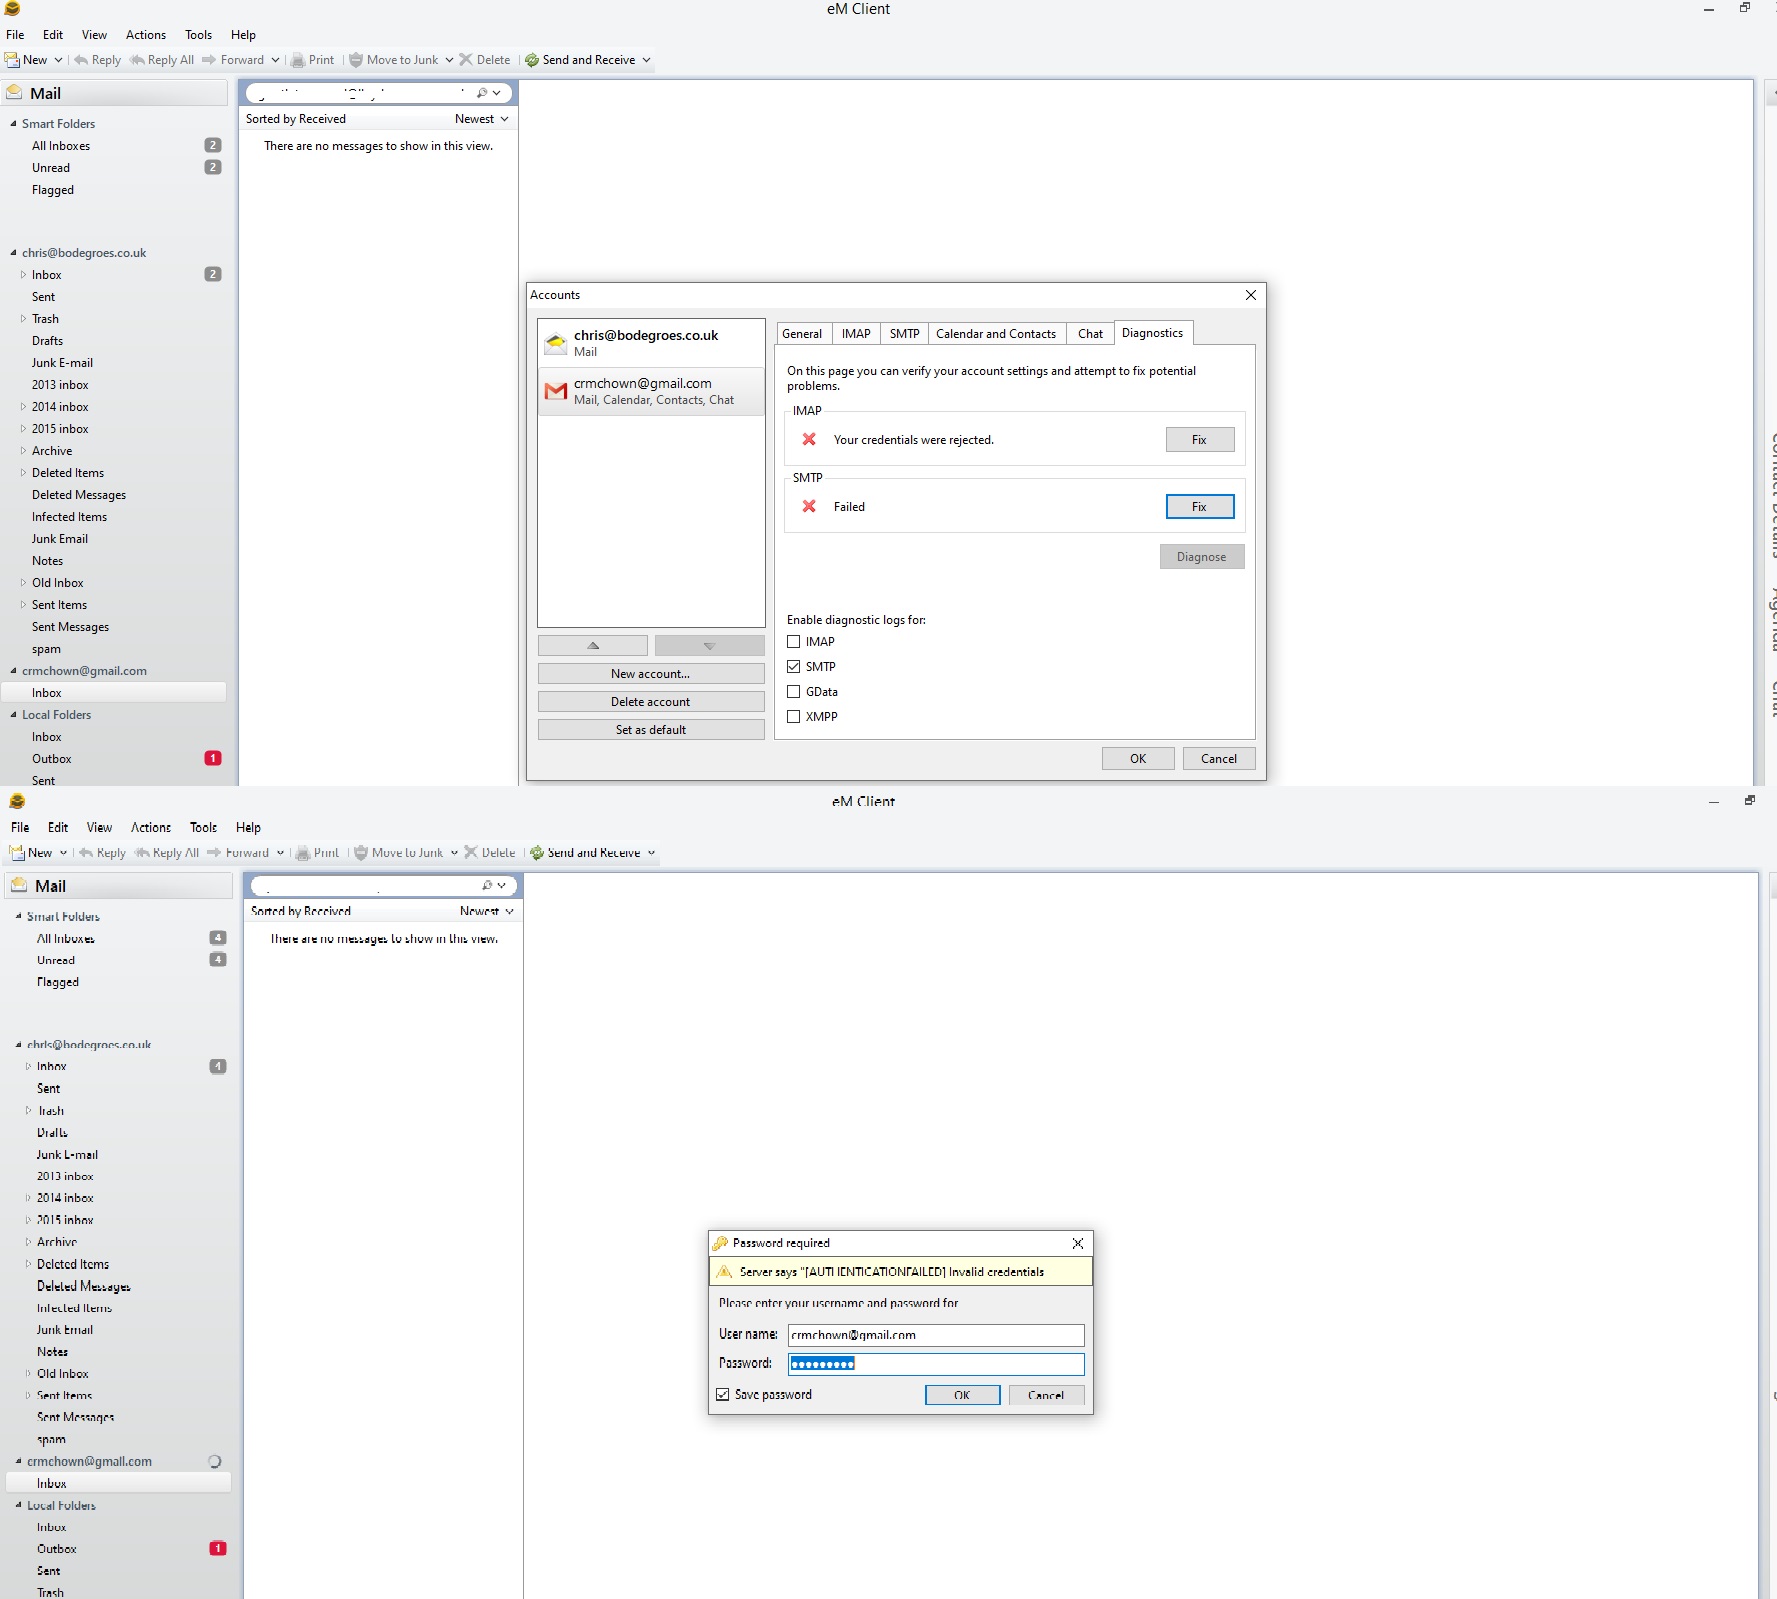Click Delete account button

(651, 702)
